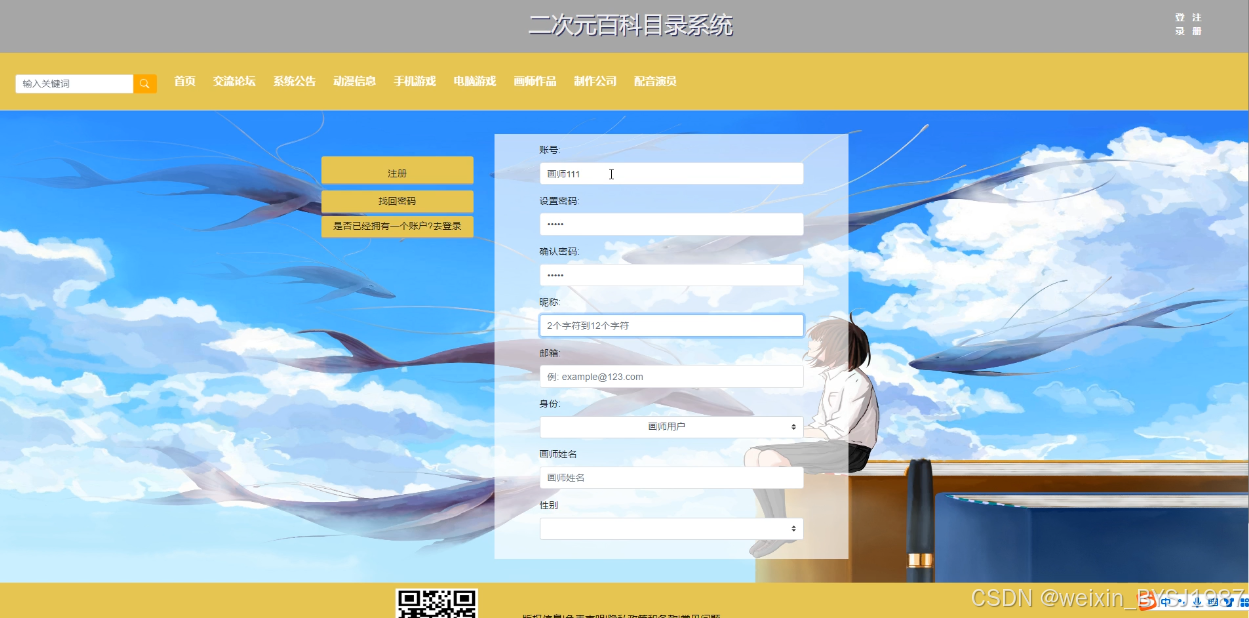Click the IME soft keyboard icon
The image size is (1249, 618).
[x=1213, y=602]
